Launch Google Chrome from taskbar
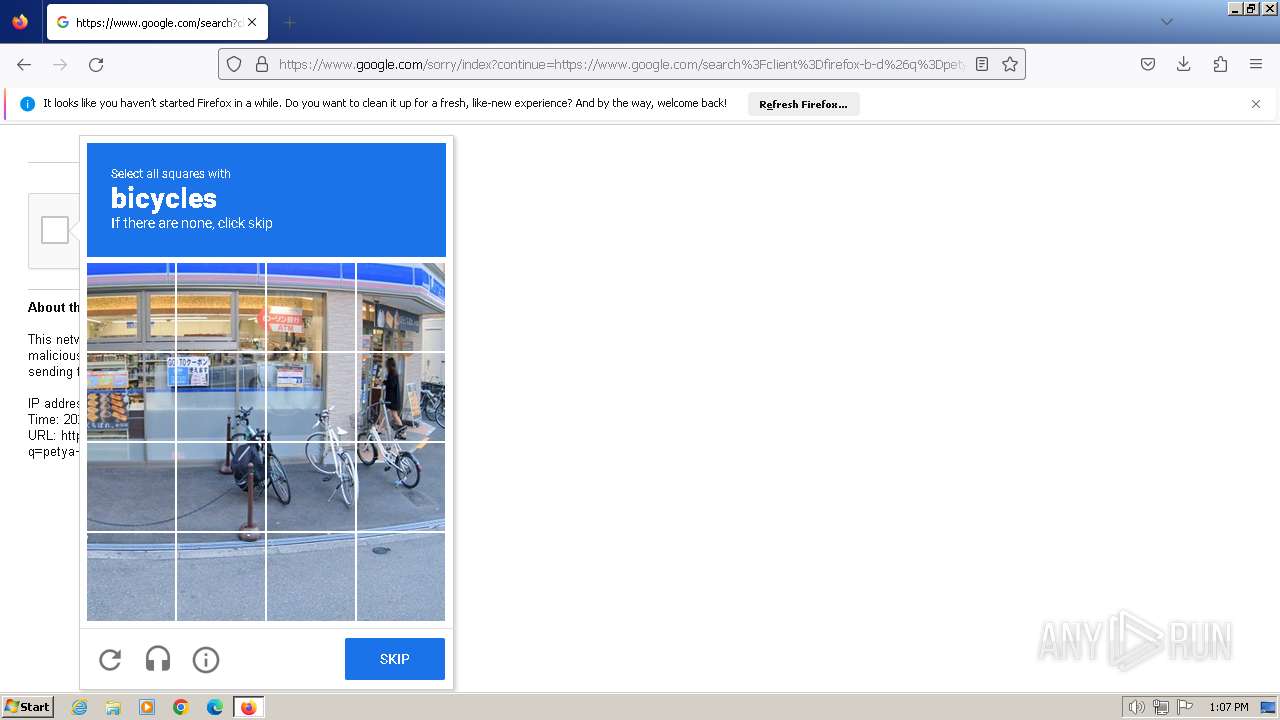This screenshot has height=720, width=1280. (x=181, y=707)
